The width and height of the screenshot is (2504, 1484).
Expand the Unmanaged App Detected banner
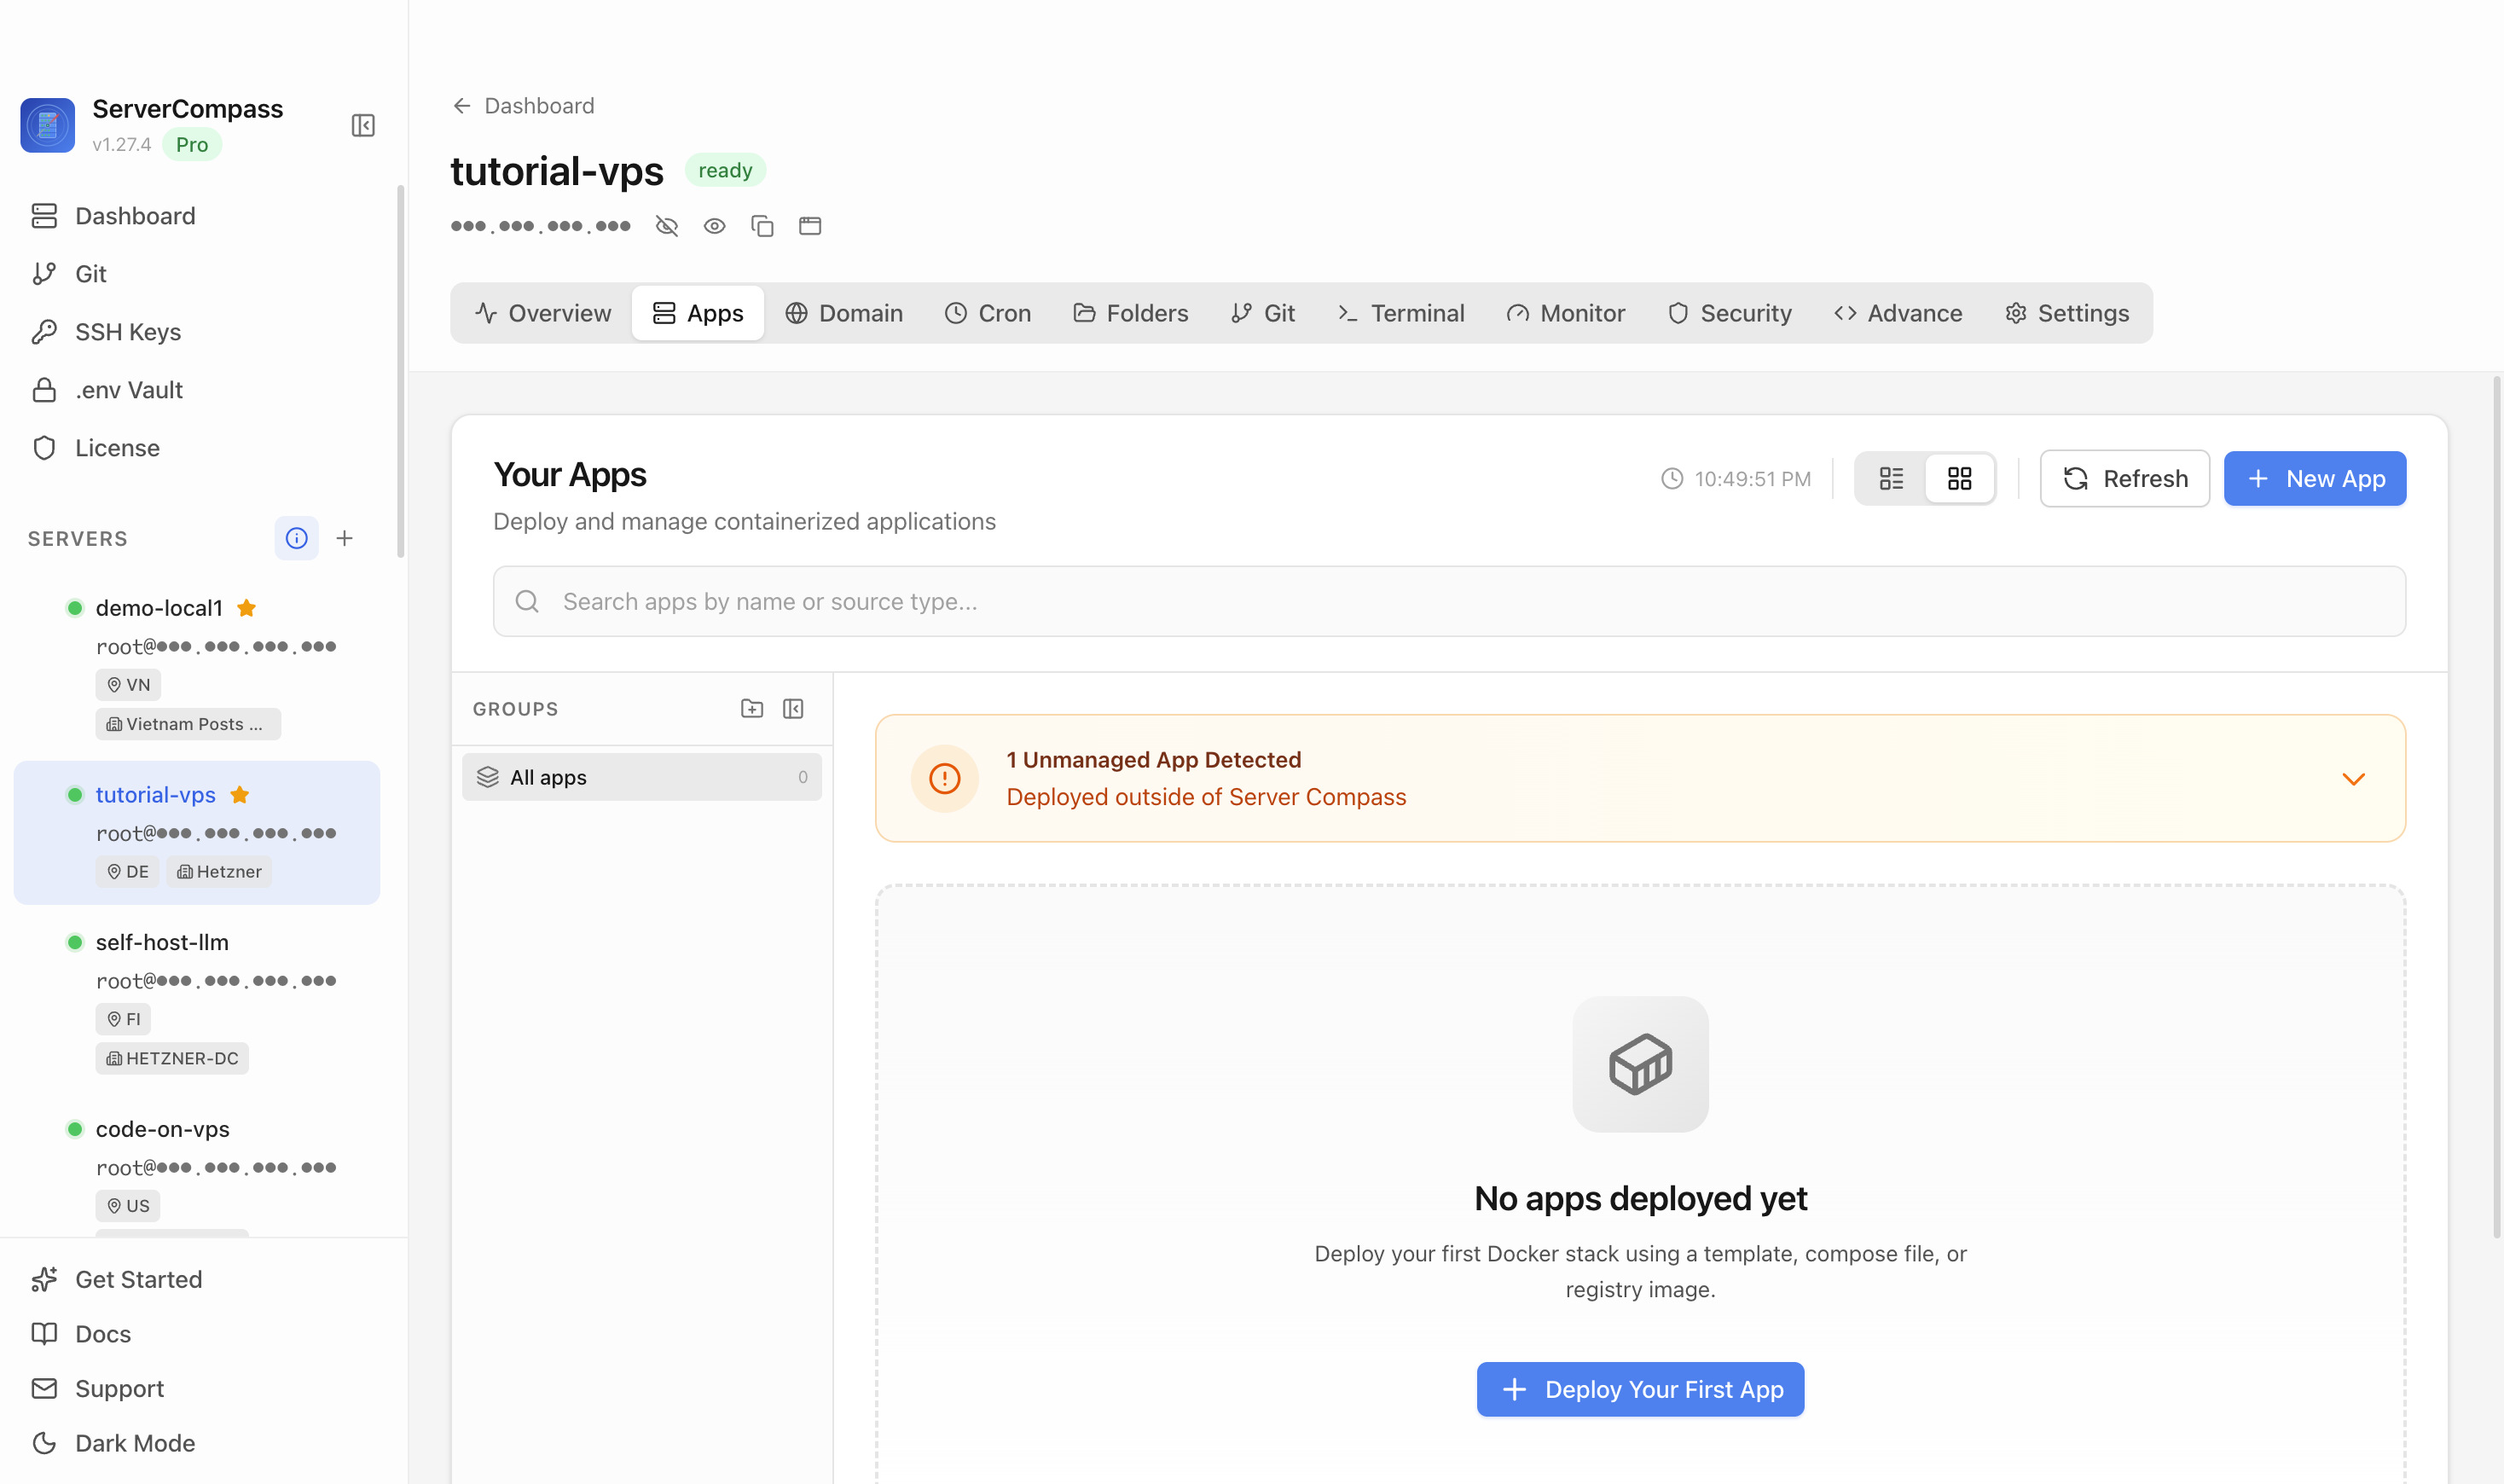(2354, 779)
